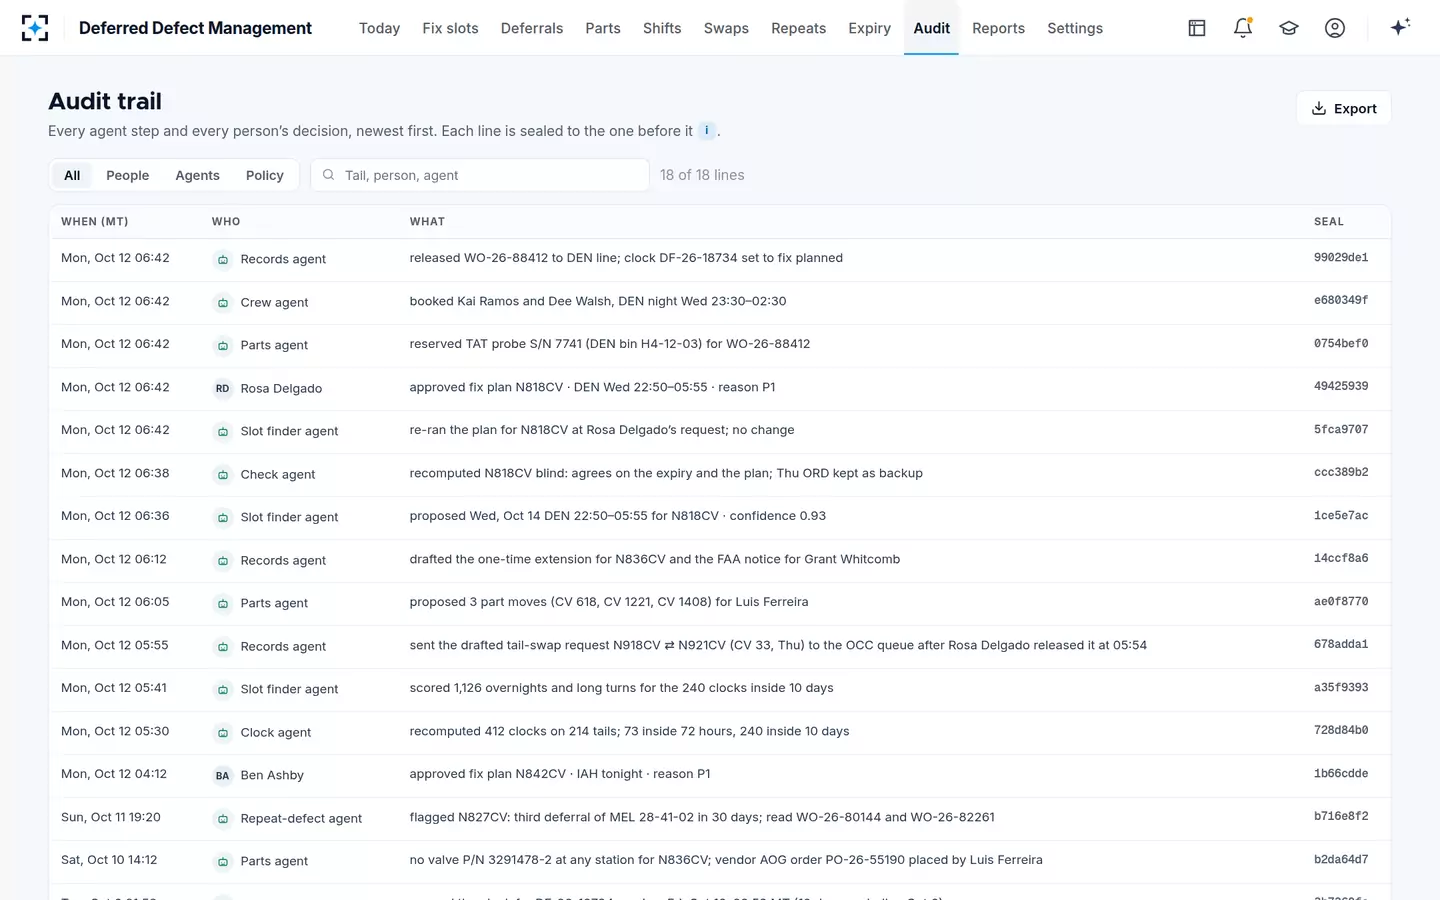Open the Fix slots tab
This screenshot has height=900, width=1440.
coord(450,28)
